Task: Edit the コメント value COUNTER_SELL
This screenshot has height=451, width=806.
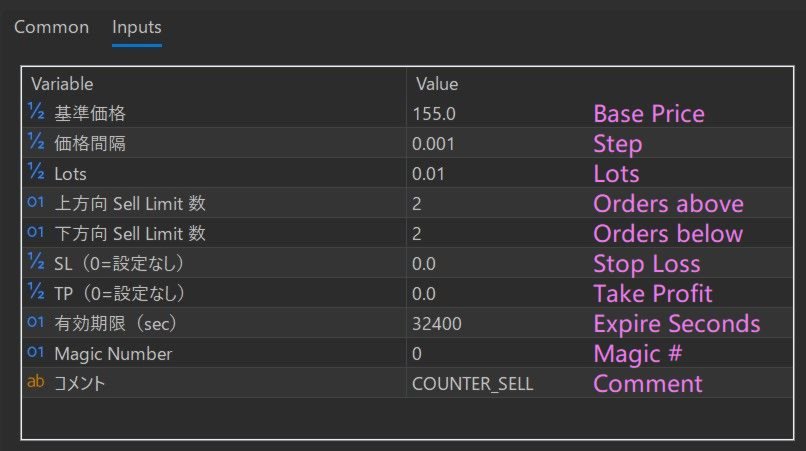Action: pyautogui.click(x=472, y=384)
